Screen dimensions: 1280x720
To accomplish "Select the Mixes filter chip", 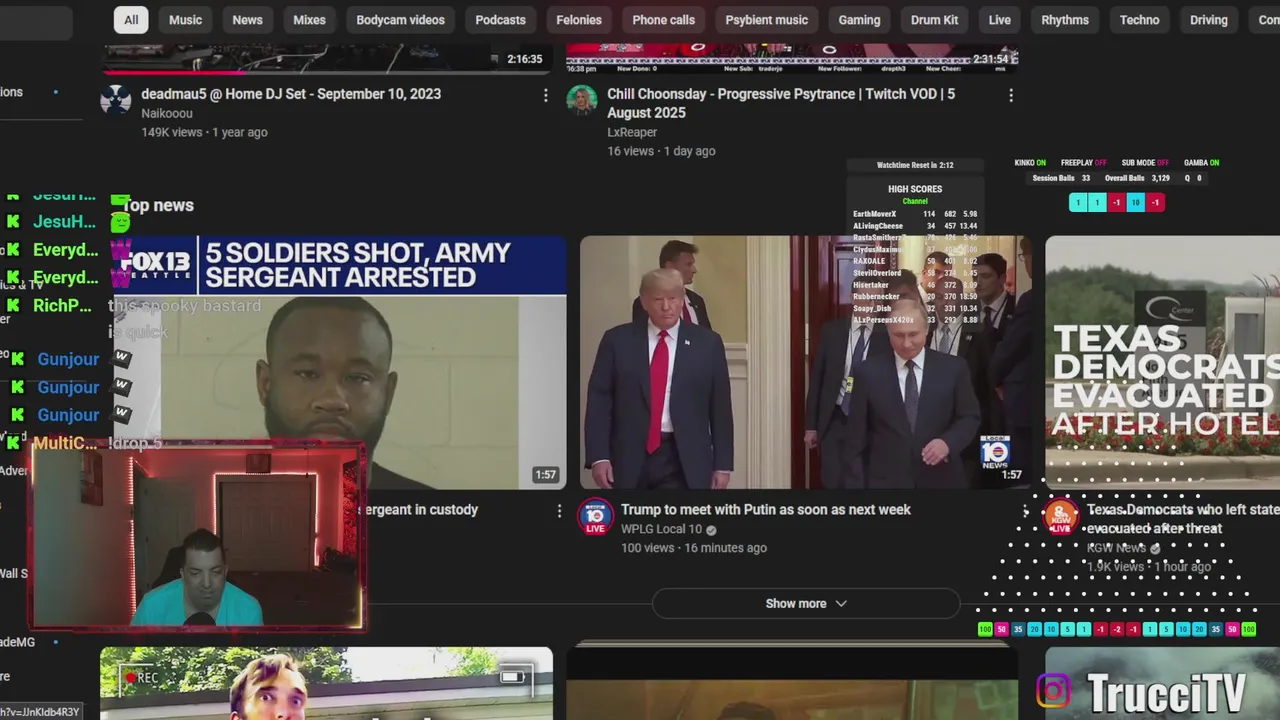I will click(309, 20).
